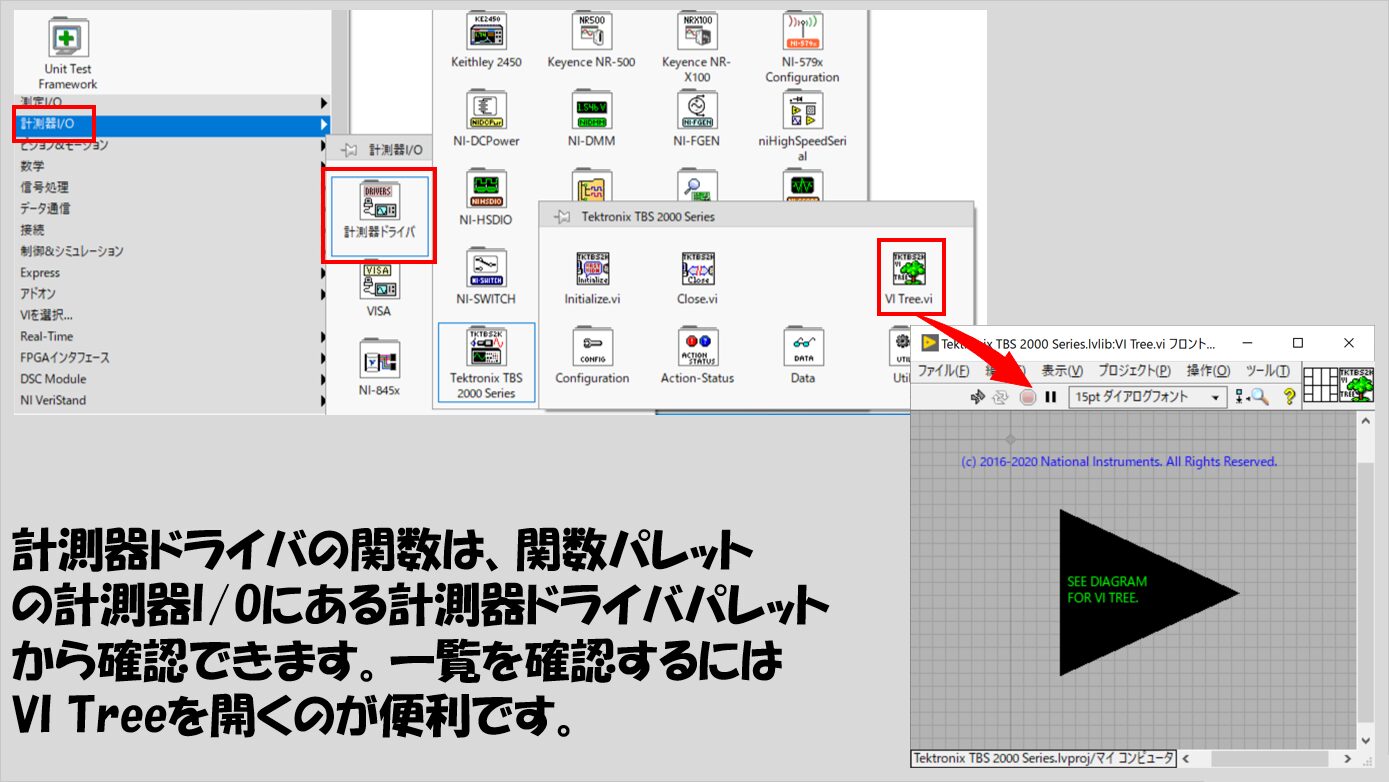Select the Initialize.vi function
The image size is (1389, 782).
pyautogui.click(x=592, y=278)
